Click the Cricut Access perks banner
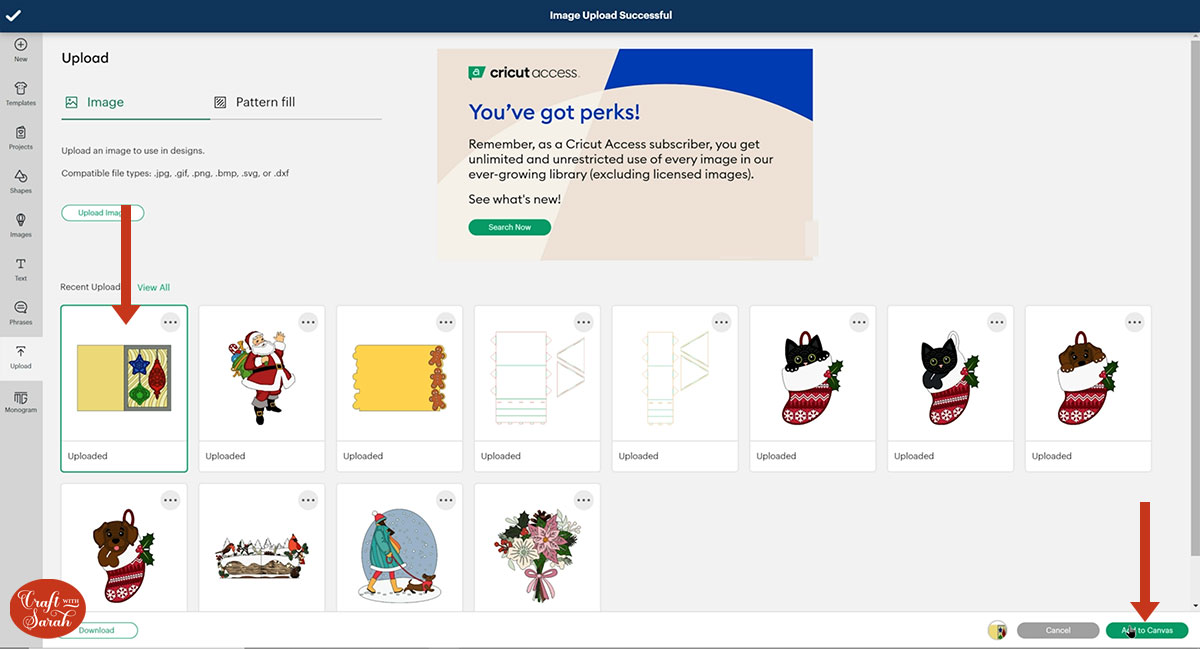1200x649 pixels. pyautogui.click(x=625, y=154)
